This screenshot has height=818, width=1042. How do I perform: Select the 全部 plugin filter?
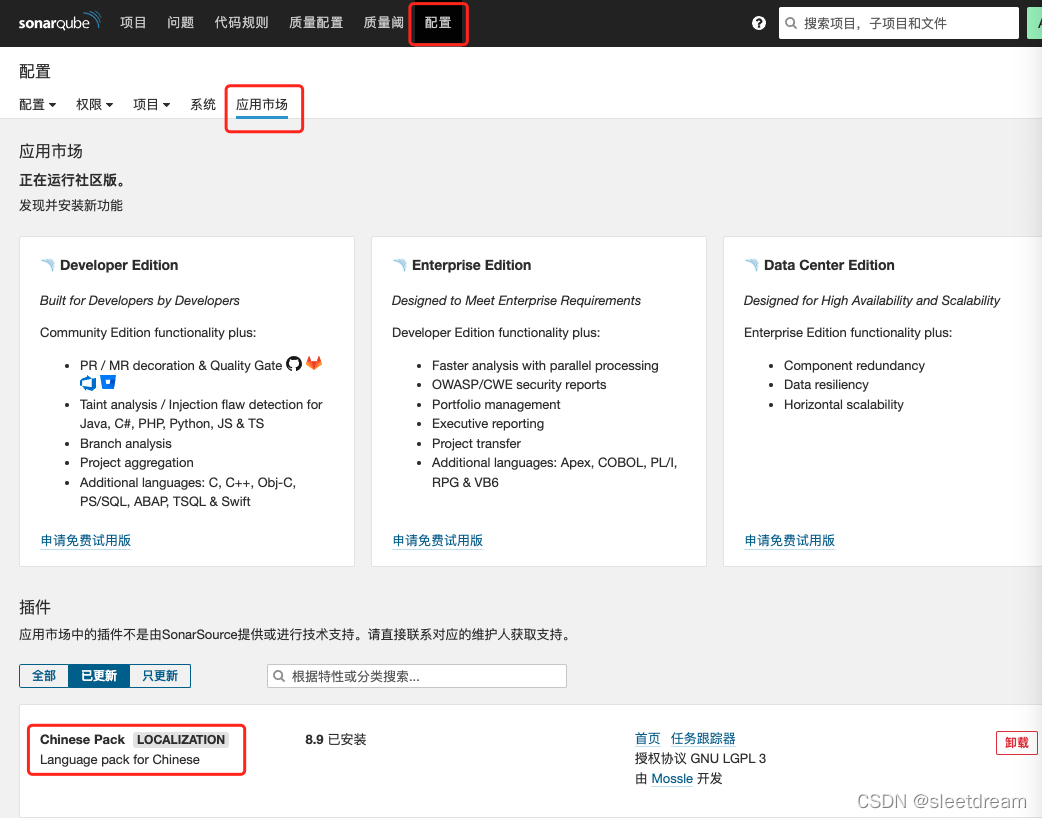point(44,676)
